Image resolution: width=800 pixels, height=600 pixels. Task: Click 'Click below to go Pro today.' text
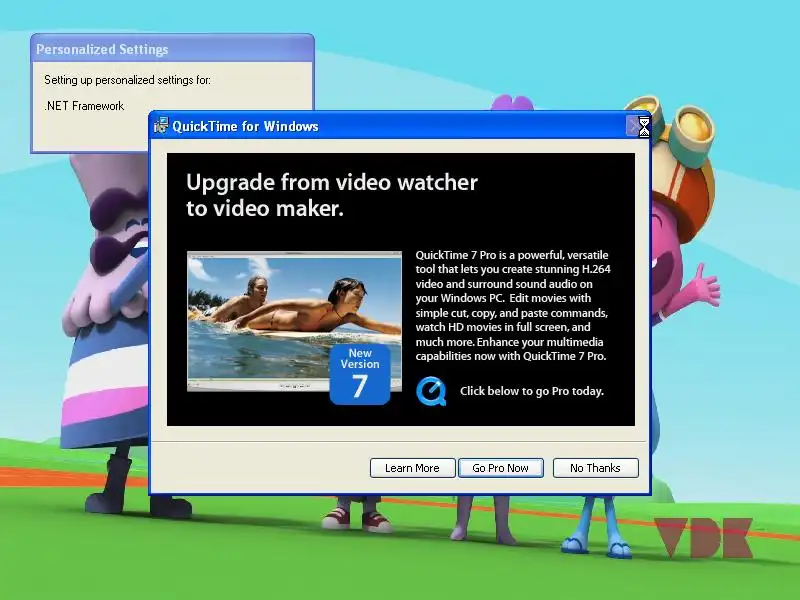pos(532,391)
